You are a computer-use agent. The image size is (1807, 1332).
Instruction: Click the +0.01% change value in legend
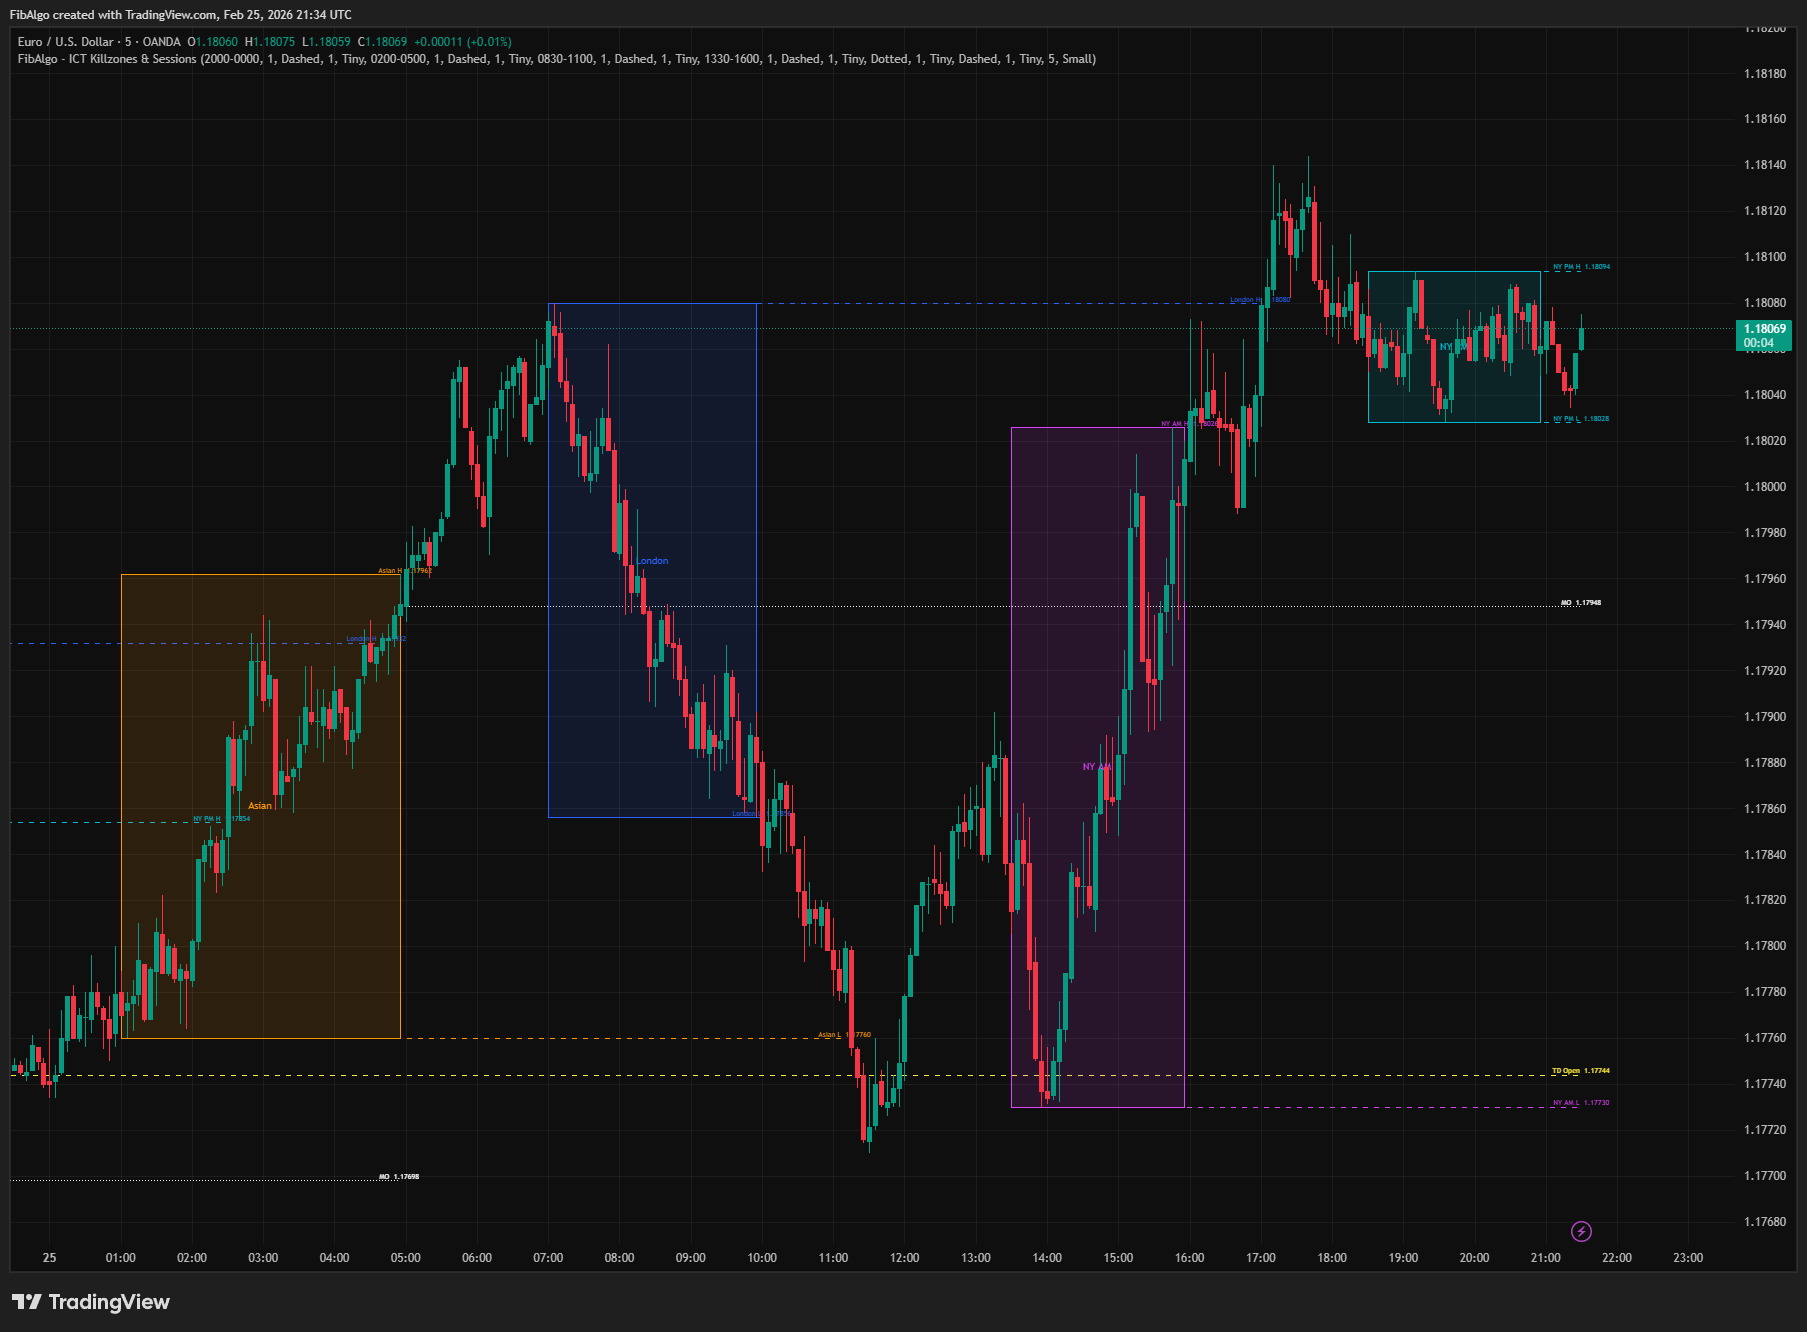489,43
